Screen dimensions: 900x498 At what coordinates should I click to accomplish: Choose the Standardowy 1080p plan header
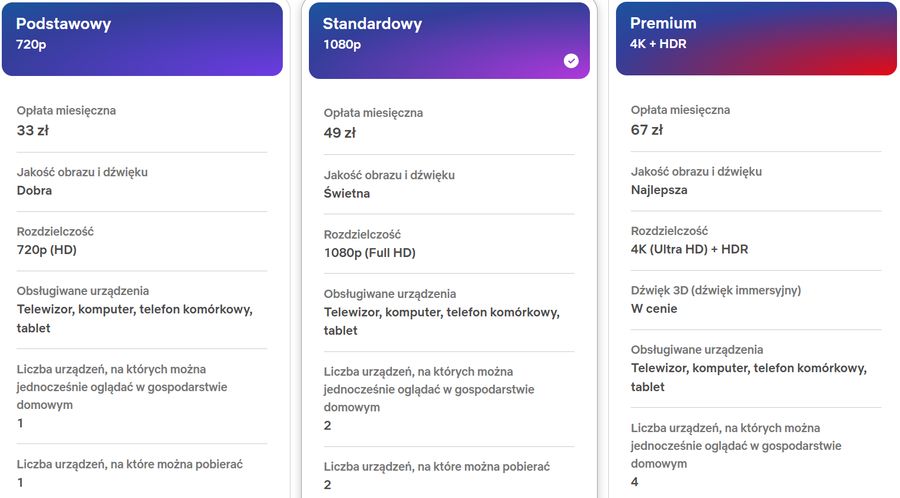(x=449, y=41)
